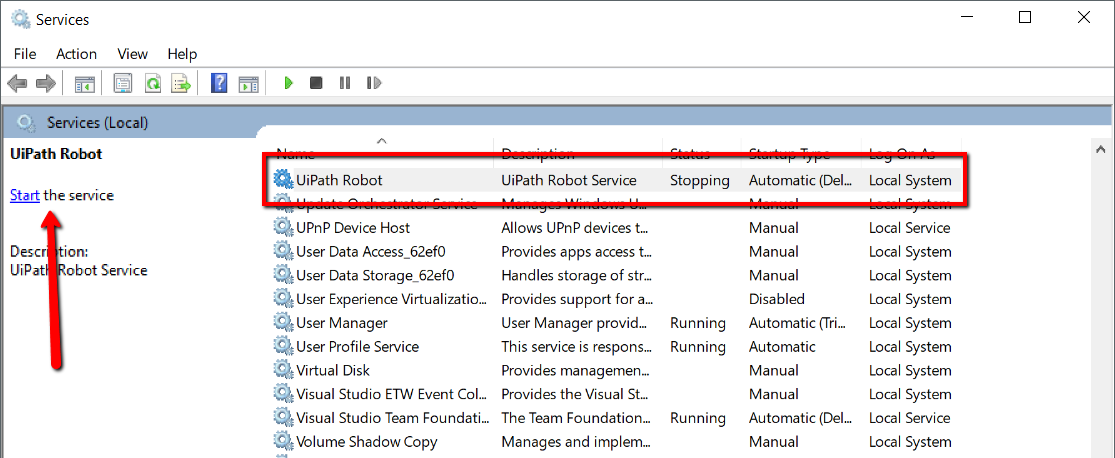The image size is (1115, 458).
Task: Open the View menu
Action: [x=132, y=54]
